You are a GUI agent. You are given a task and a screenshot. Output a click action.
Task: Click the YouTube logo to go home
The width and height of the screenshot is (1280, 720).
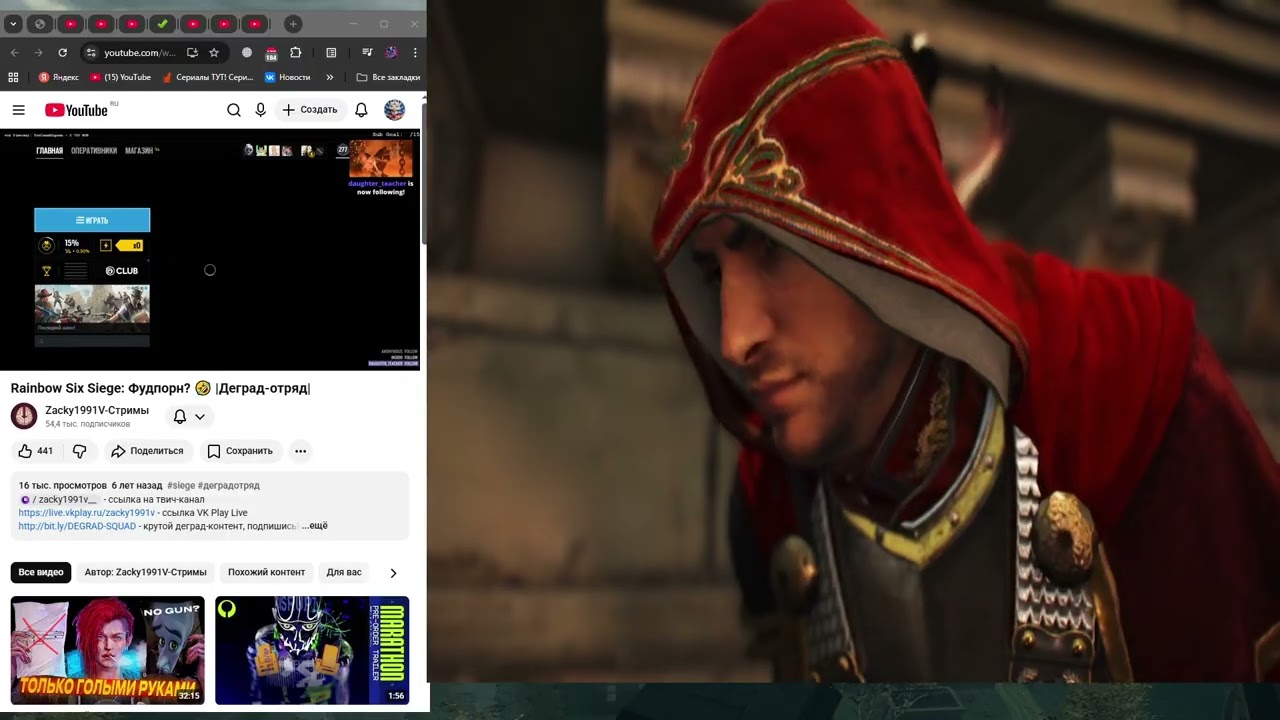[76, 110]
